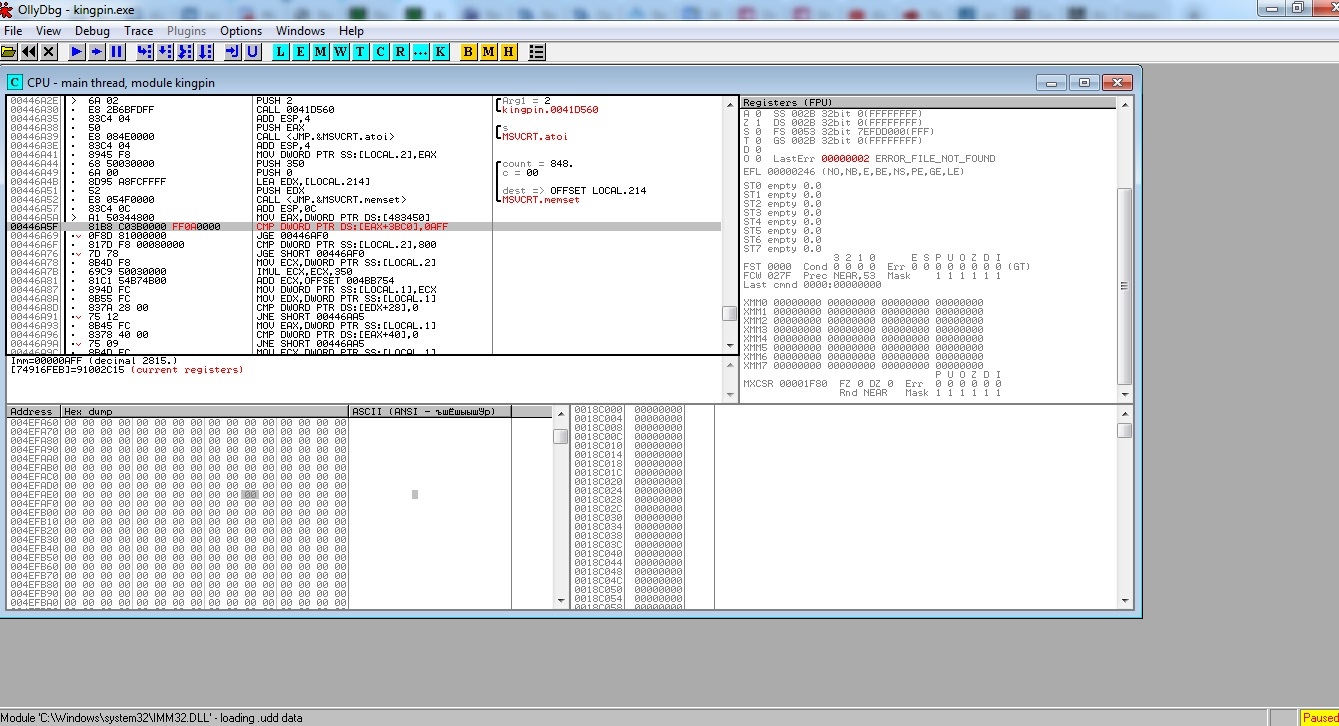1339x726 pixels.
Task: Click the ST0 empty 0.0 register row
Action: [782, 186]
